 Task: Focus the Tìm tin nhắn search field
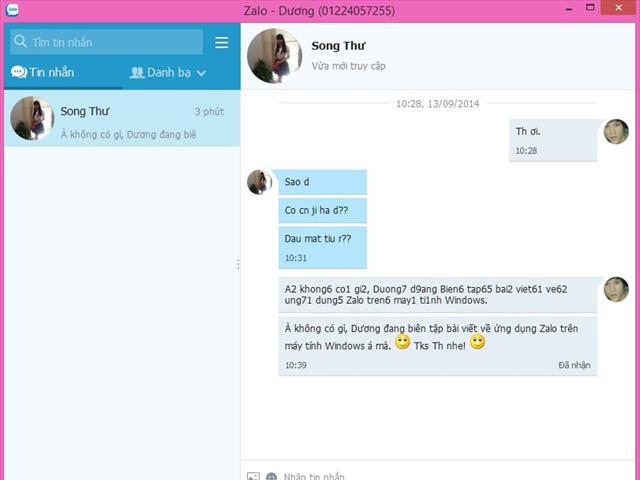[107, 42]
